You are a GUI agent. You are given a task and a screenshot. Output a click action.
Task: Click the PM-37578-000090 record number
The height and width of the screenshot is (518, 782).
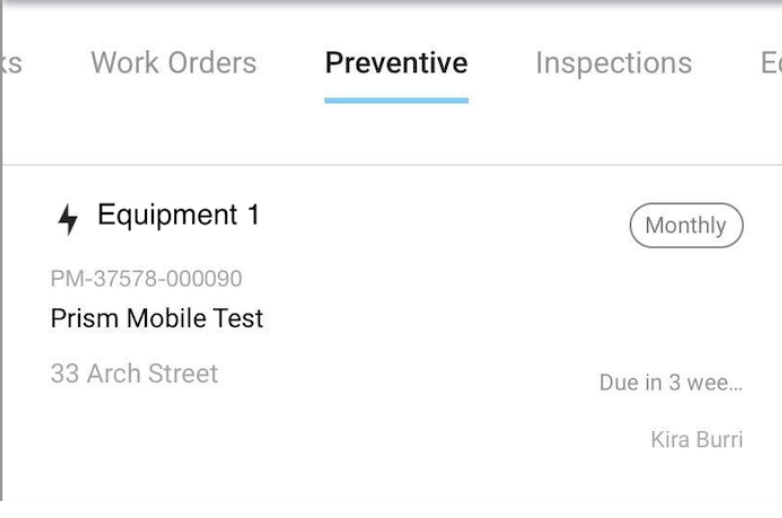[146, 279]
